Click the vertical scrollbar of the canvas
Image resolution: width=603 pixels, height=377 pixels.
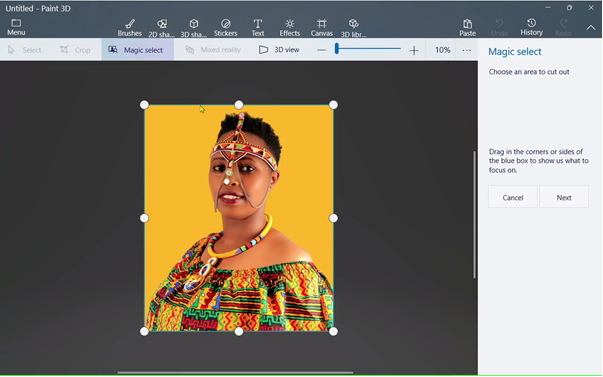click(x=475, y=215)
